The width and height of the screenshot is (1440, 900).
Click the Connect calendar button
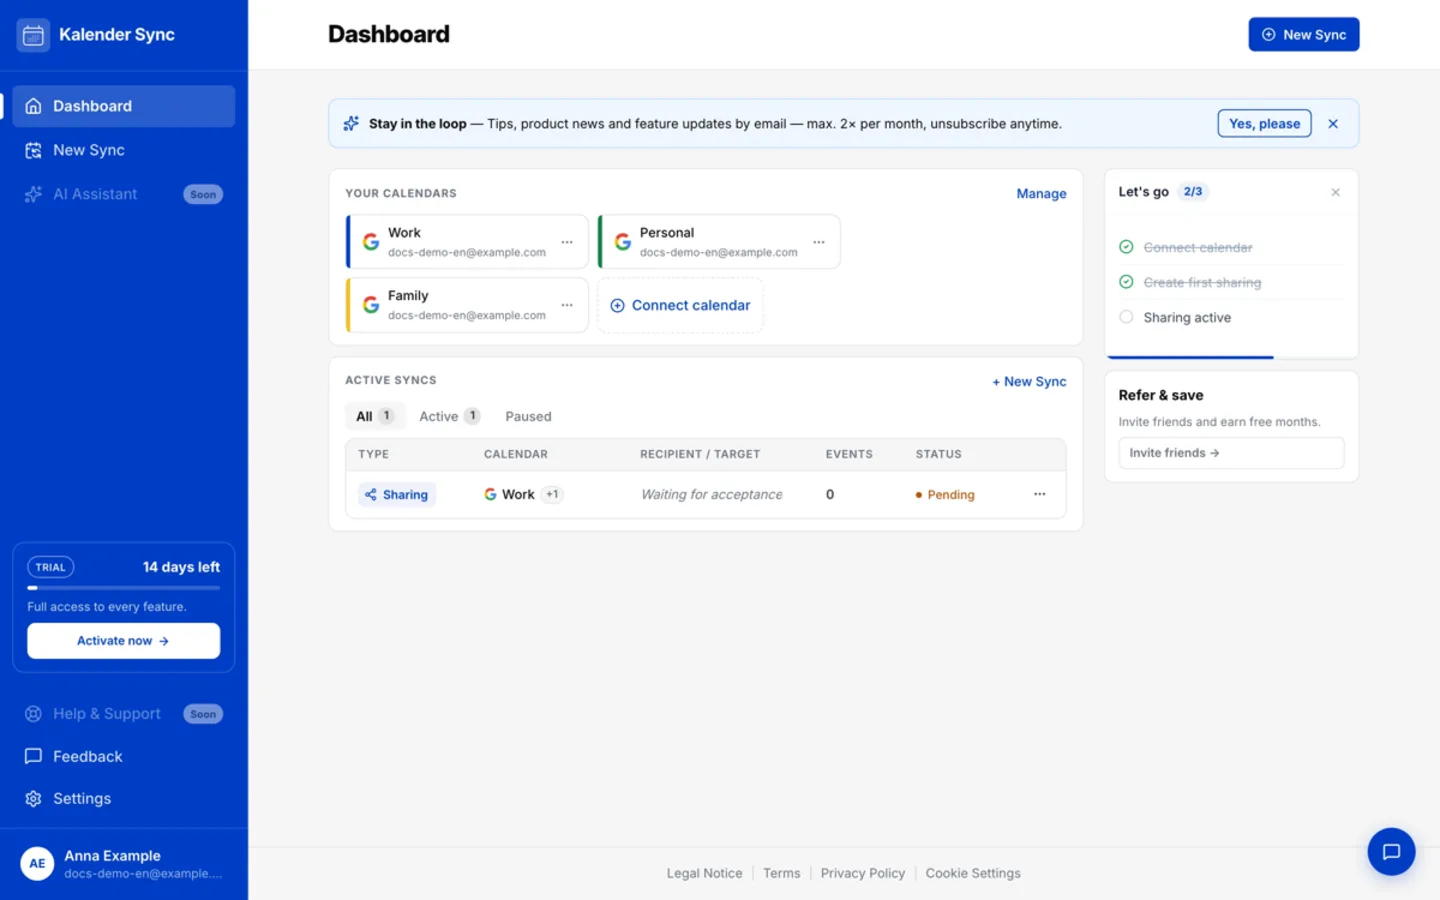[x=680, y=305]
